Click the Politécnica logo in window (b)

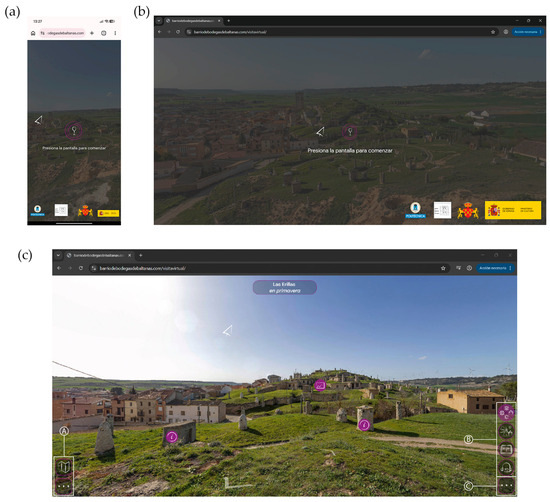[415, 210]
